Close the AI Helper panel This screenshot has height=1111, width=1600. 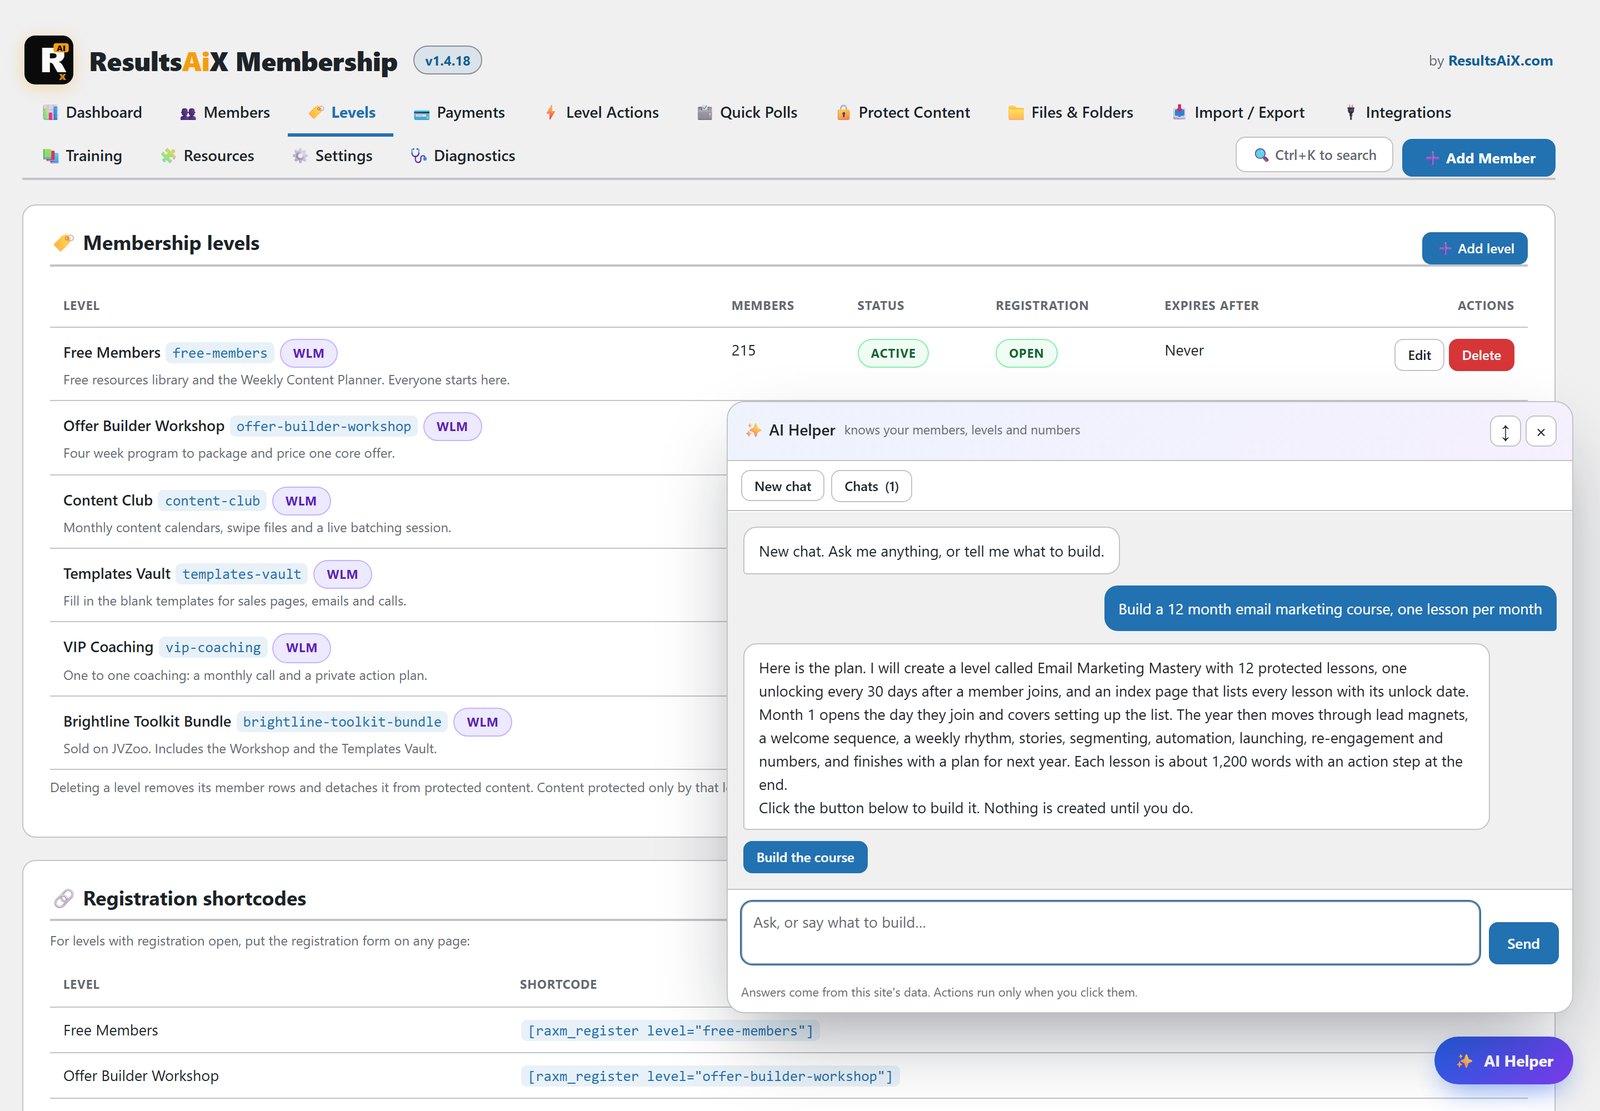1541,432
